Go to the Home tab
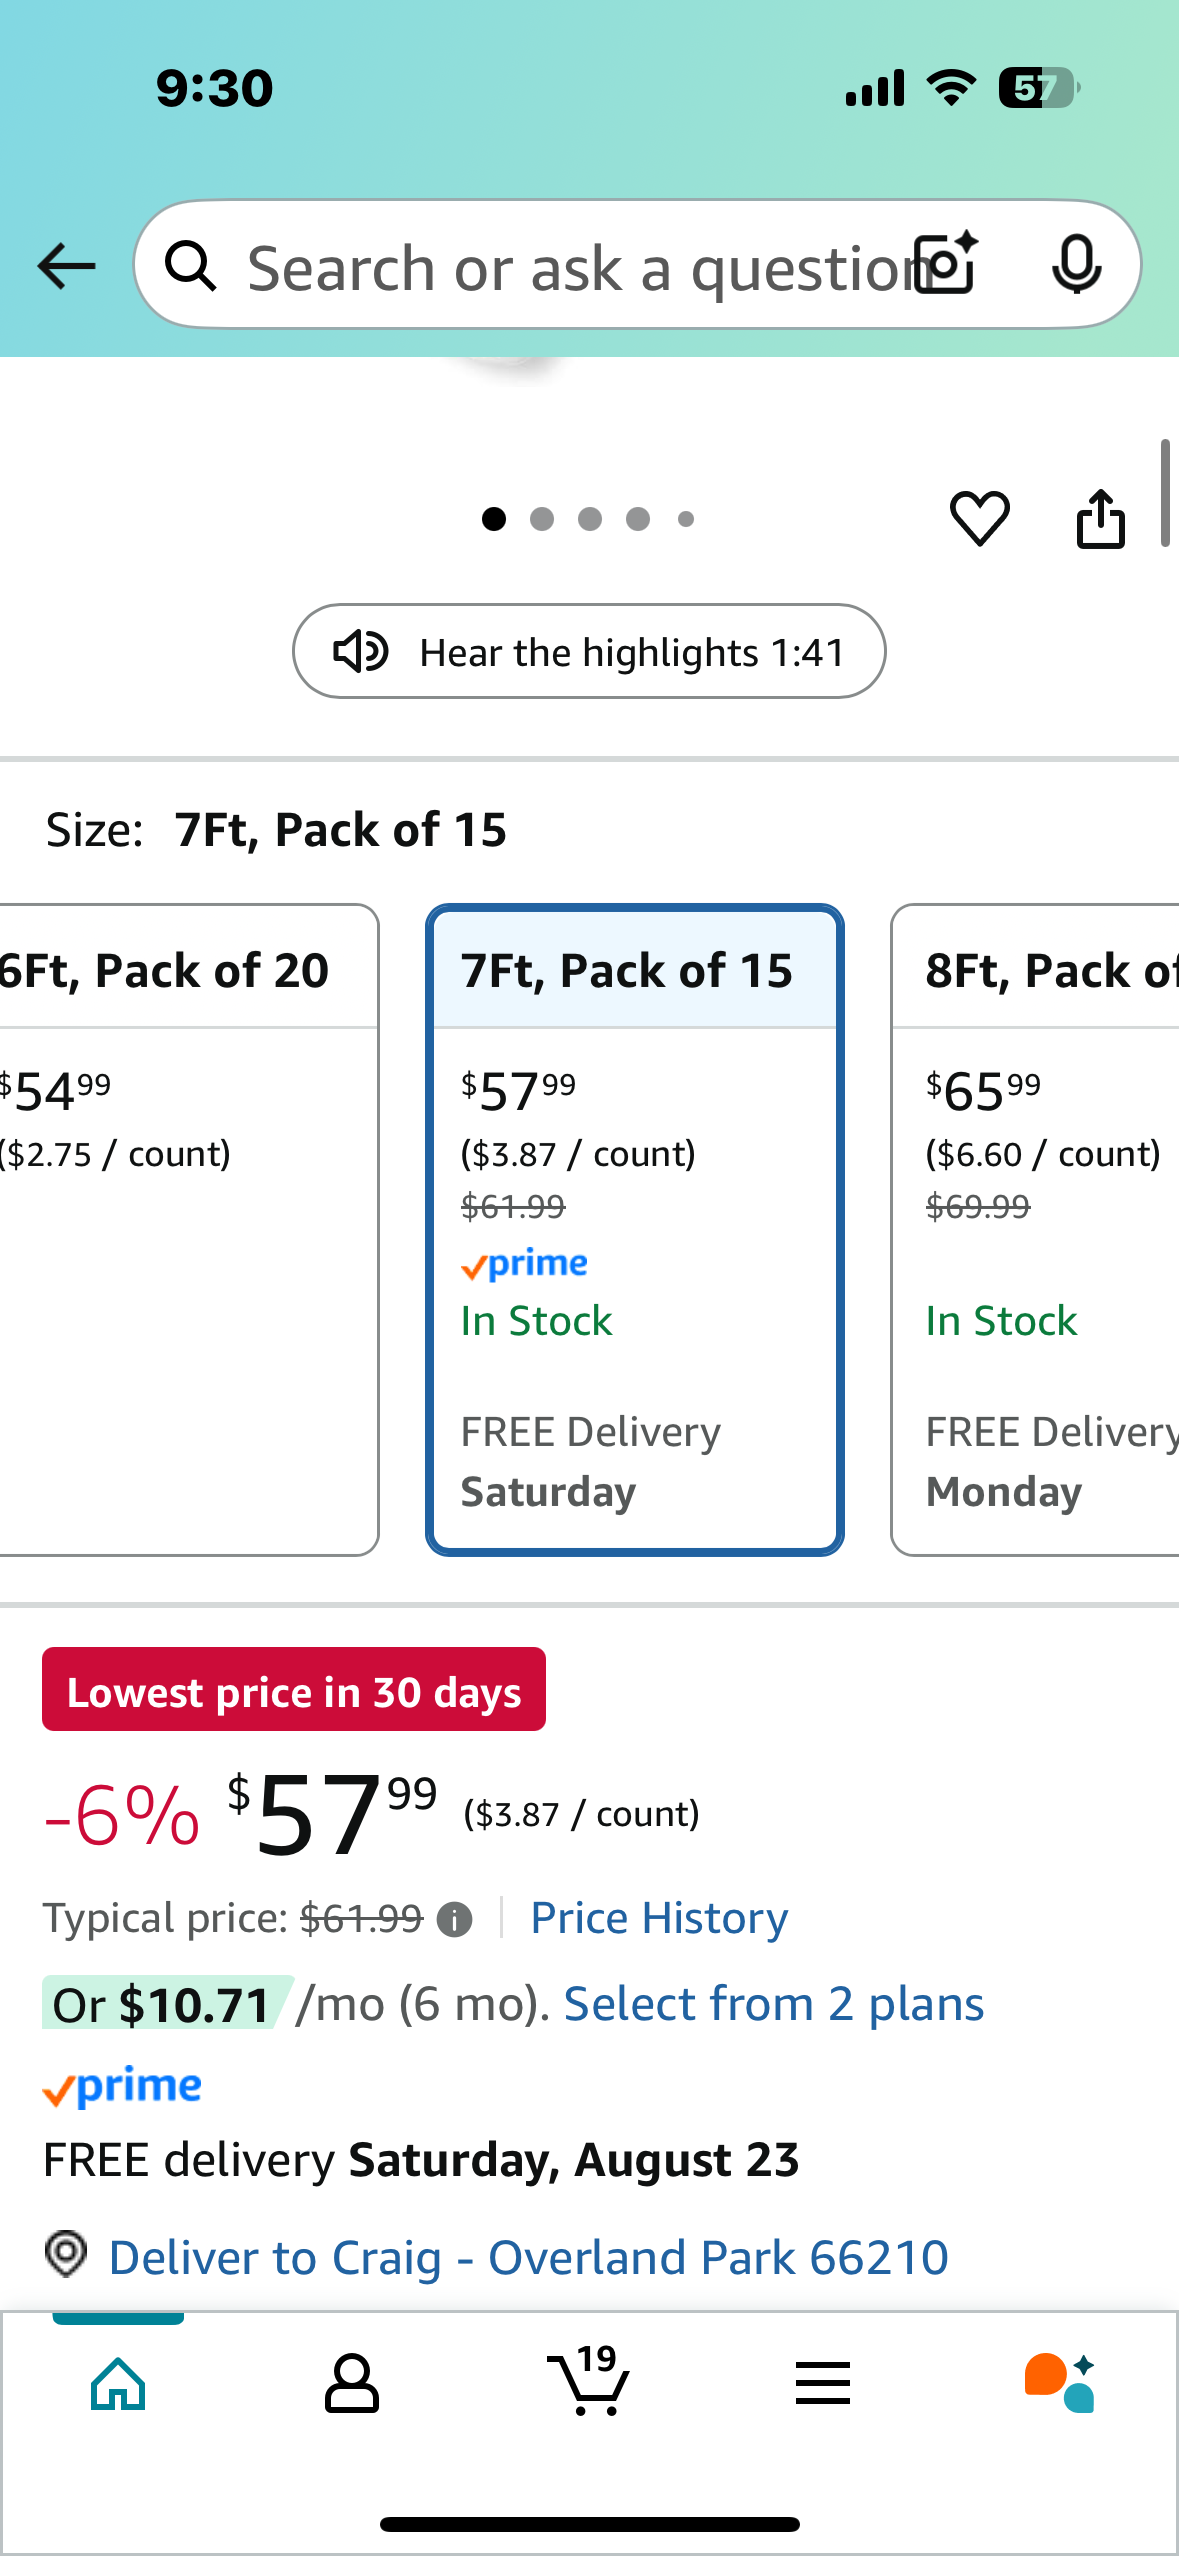 (x=118, y=2383)
